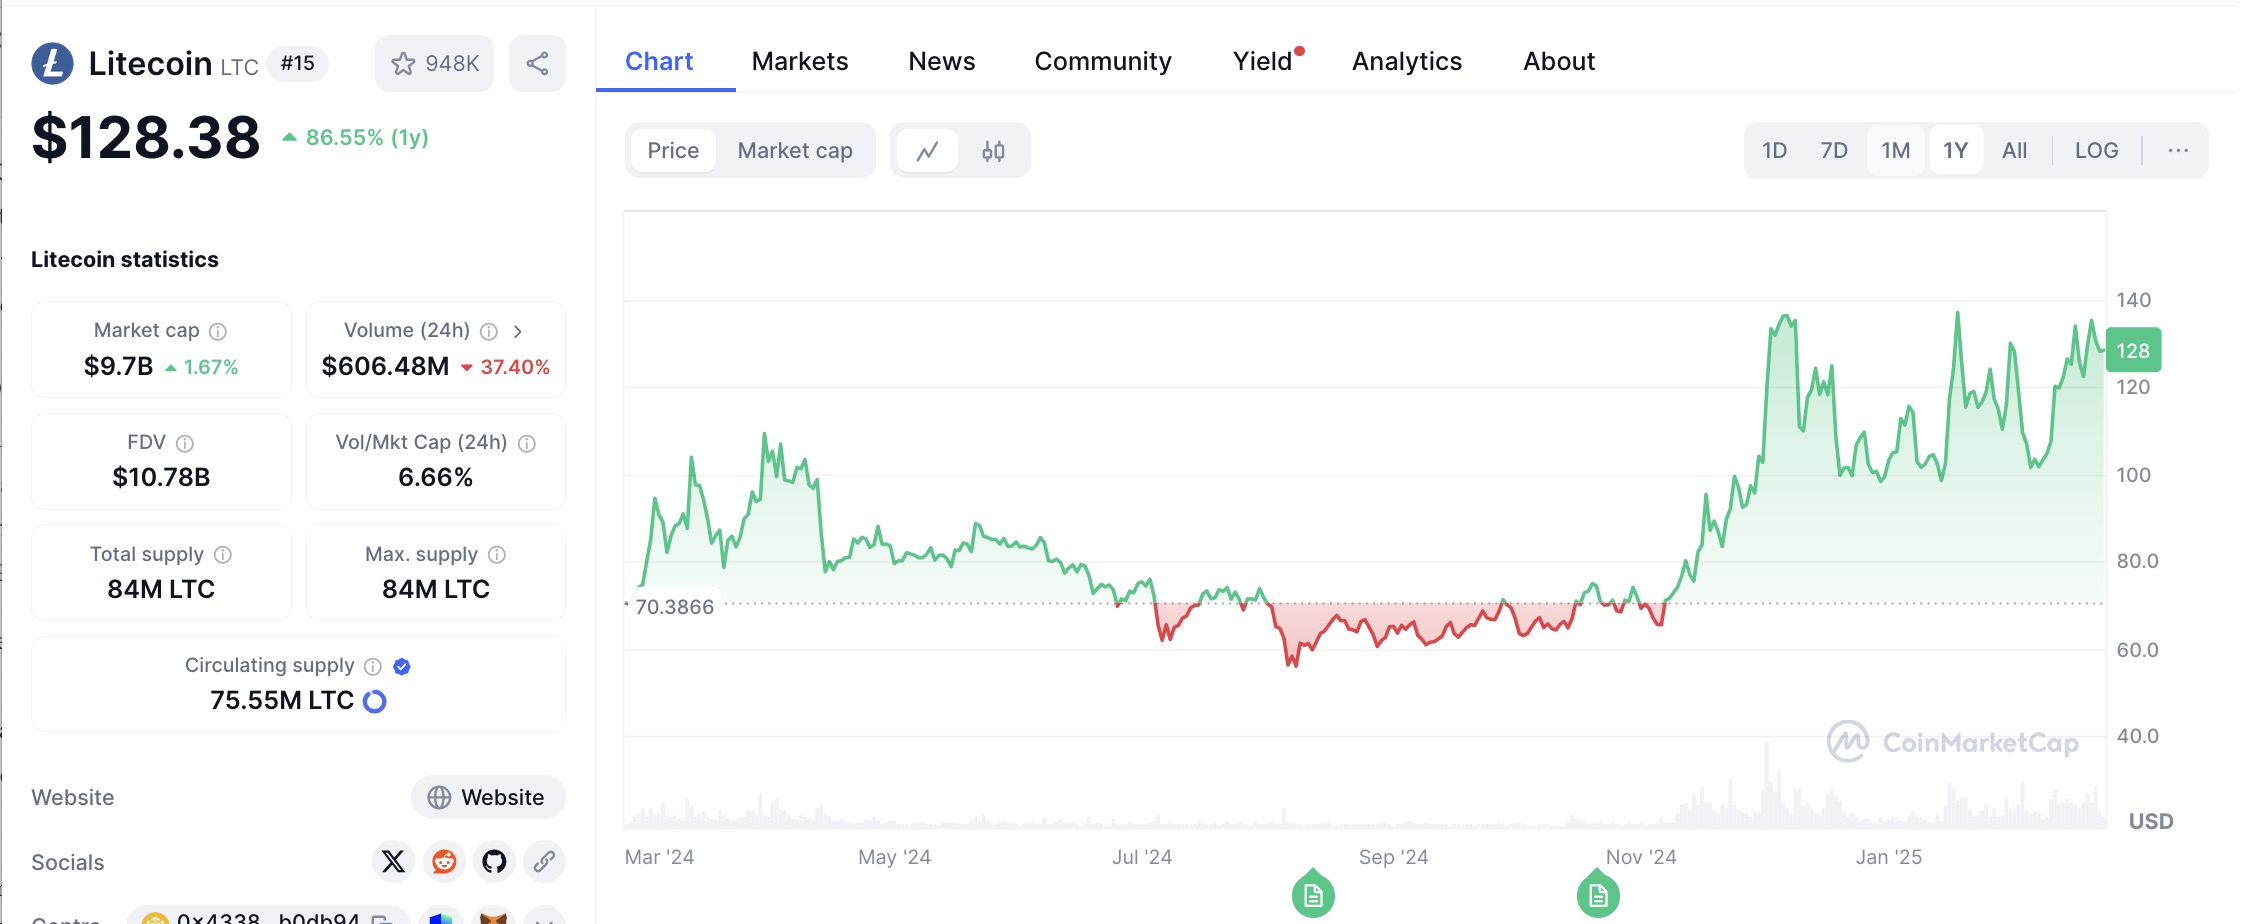
Task: Switch to candlestick chart icon
Action: [993, 151]
